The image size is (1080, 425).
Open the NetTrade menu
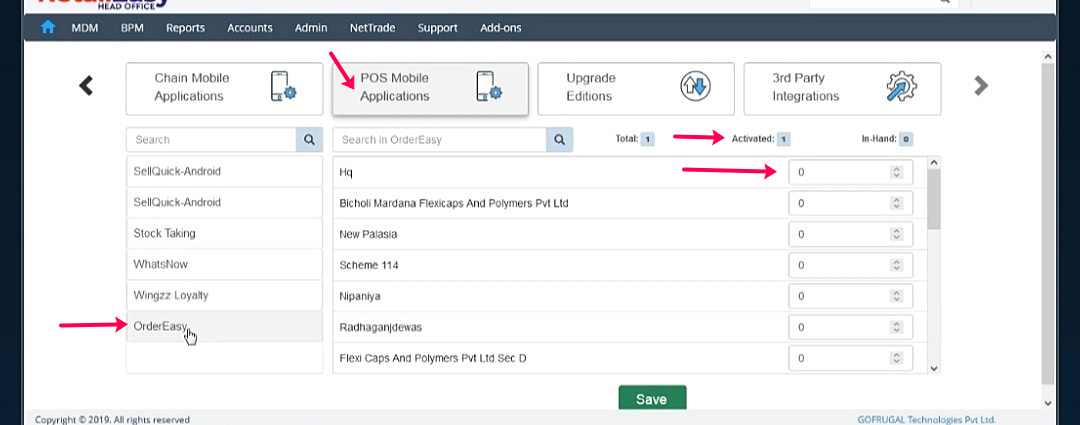(372, 28)
